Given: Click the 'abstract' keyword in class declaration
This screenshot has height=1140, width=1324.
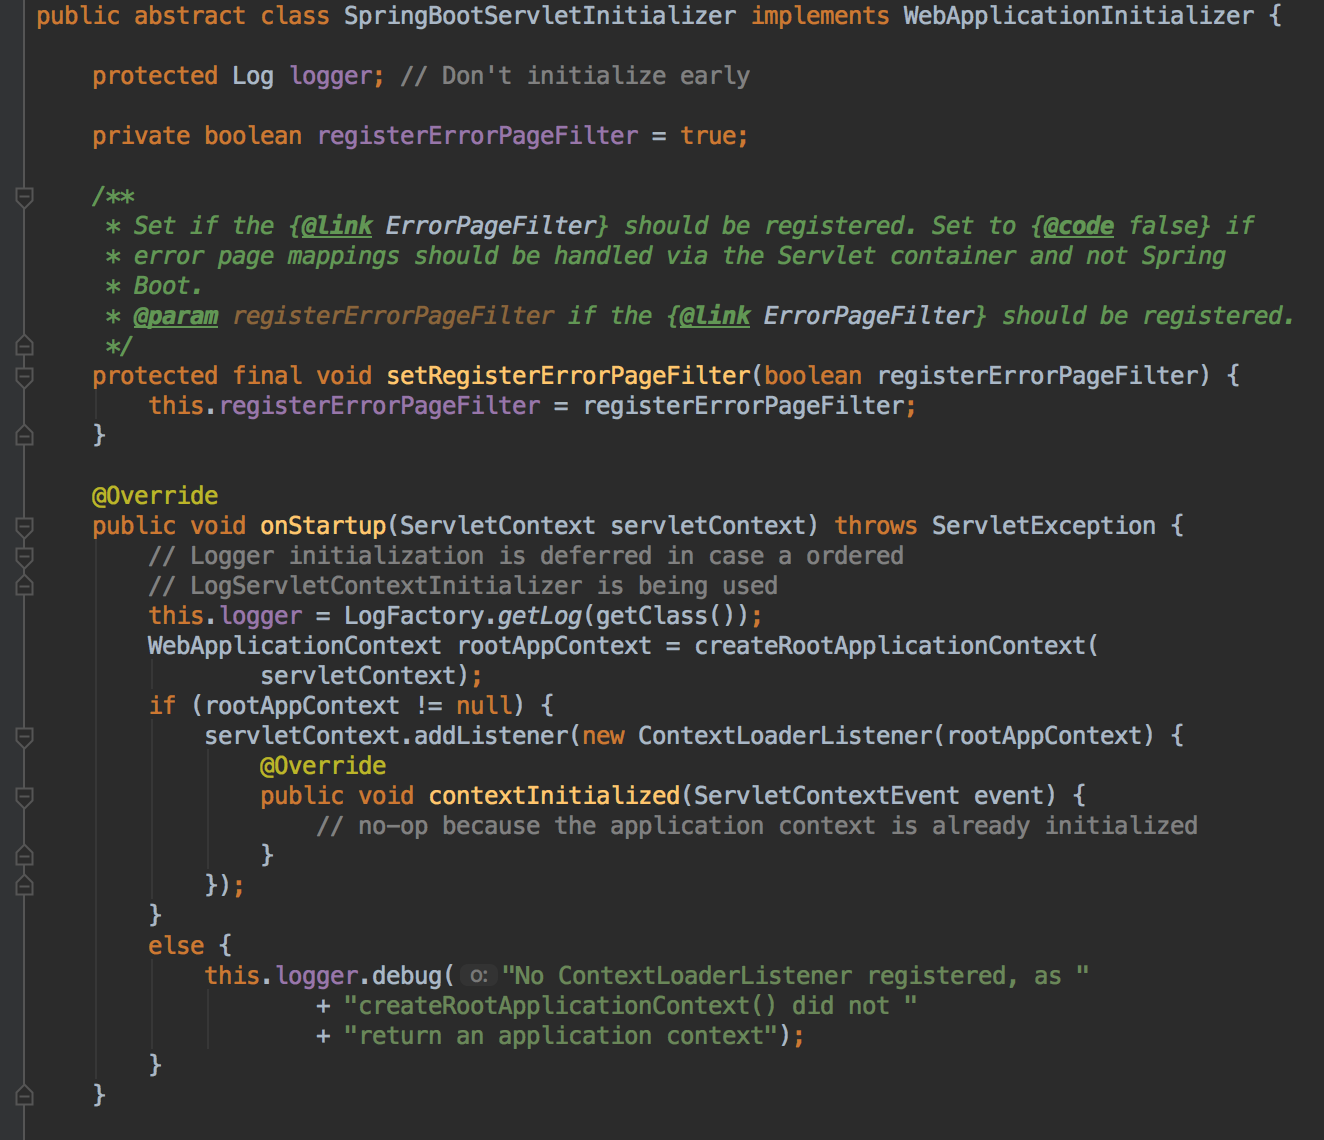Looking at the screenshot, I should [190, 16].
